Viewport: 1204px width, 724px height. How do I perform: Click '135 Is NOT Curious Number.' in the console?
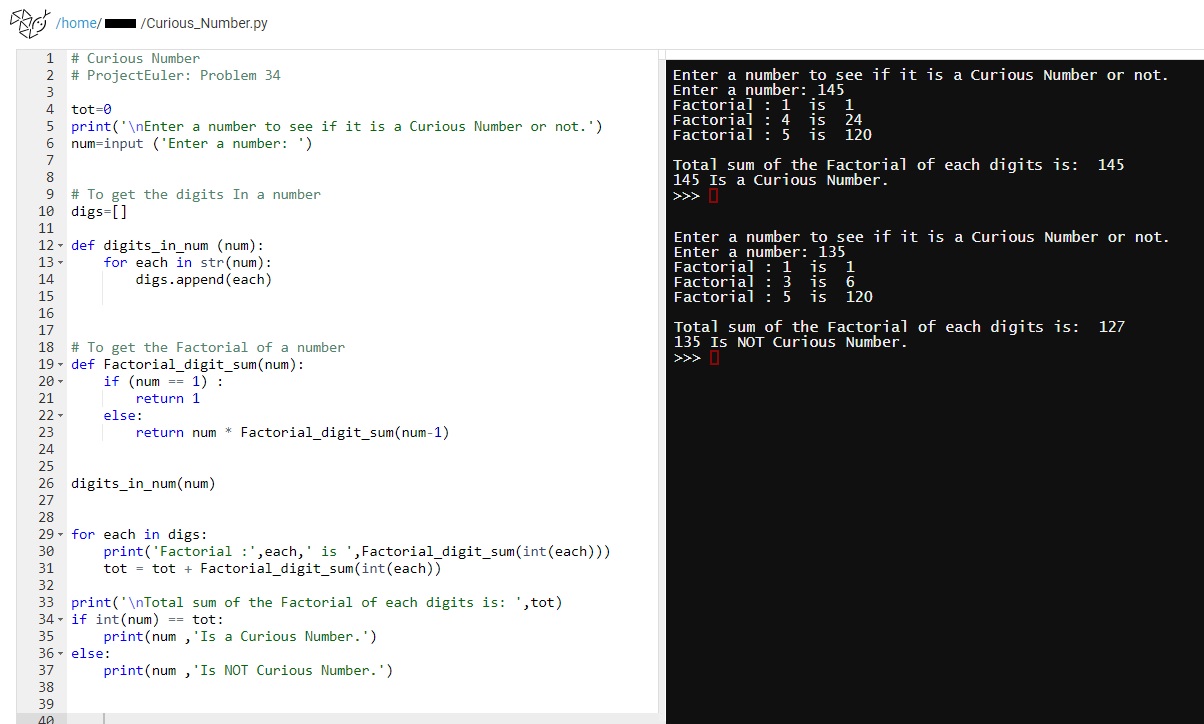pyautogui.click(x=791, y=342)
